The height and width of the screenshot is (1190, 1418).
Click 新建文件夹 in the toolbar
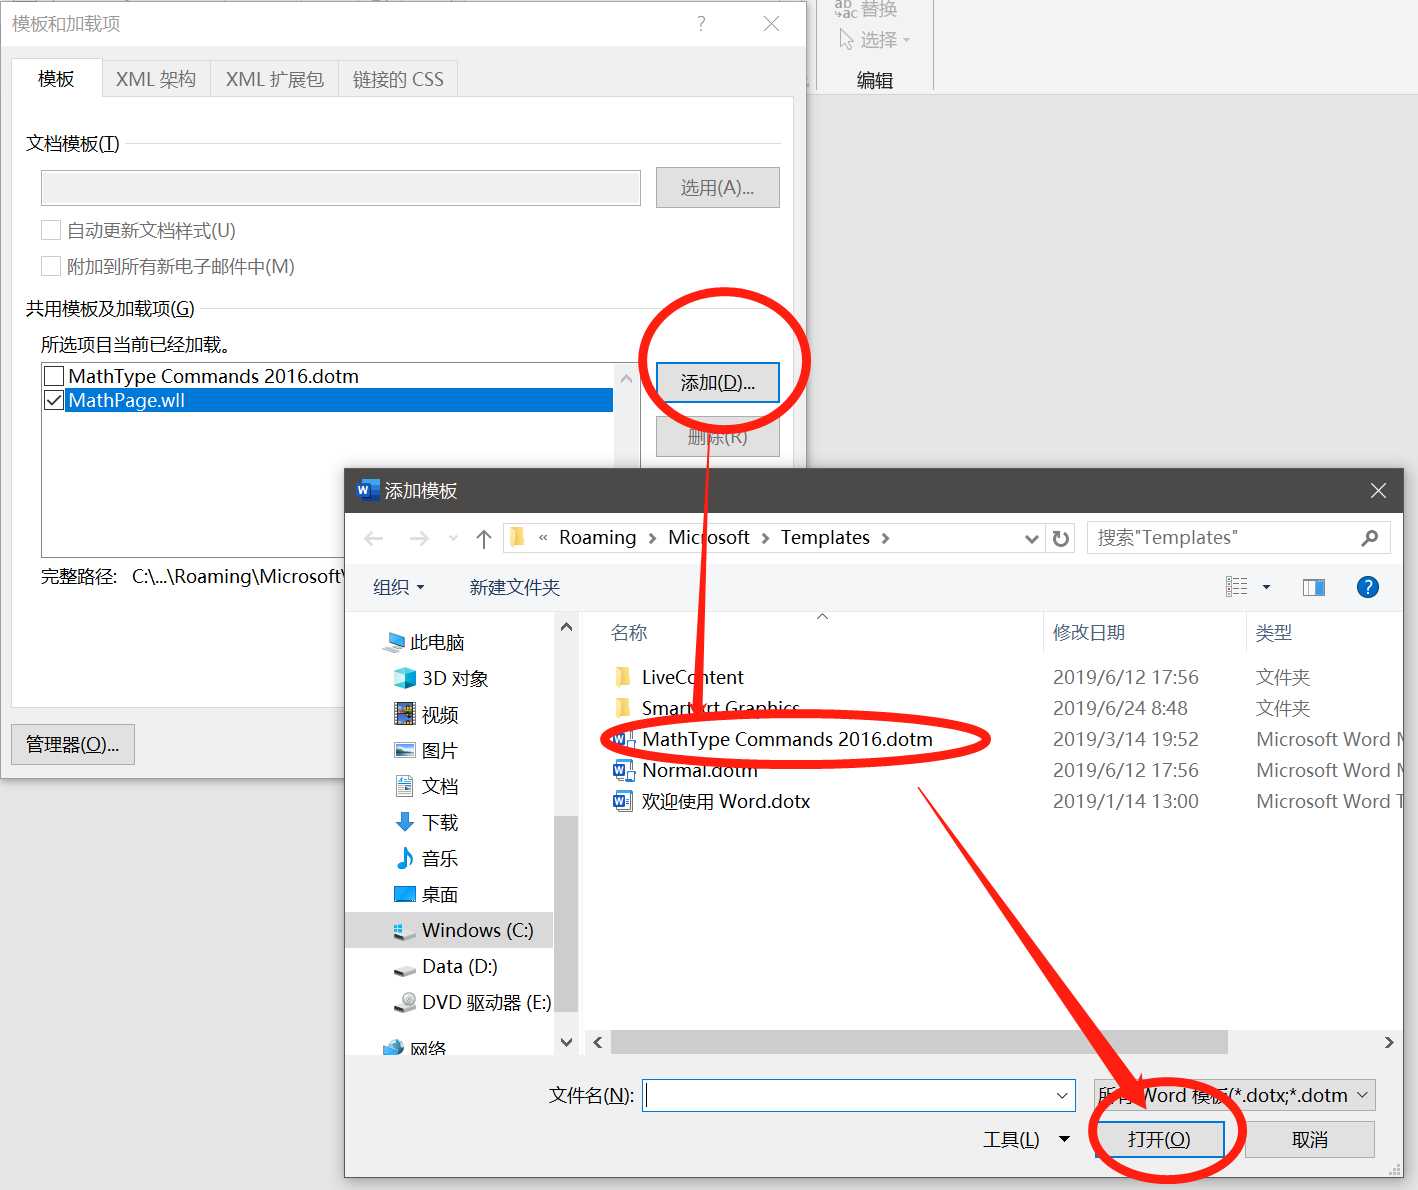[514, 587]
